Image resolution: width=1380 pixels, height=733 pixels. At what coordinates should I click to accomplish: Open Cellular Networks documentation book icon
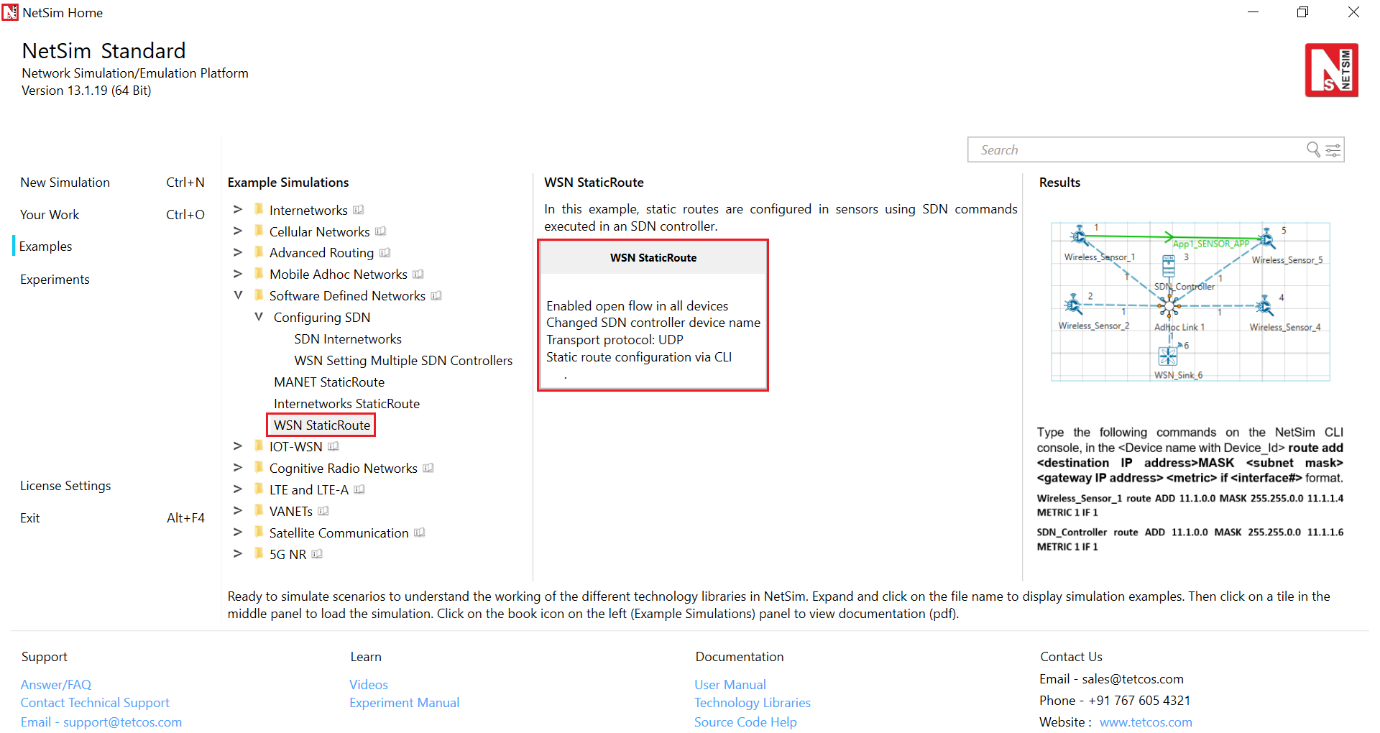pos(380,232)
